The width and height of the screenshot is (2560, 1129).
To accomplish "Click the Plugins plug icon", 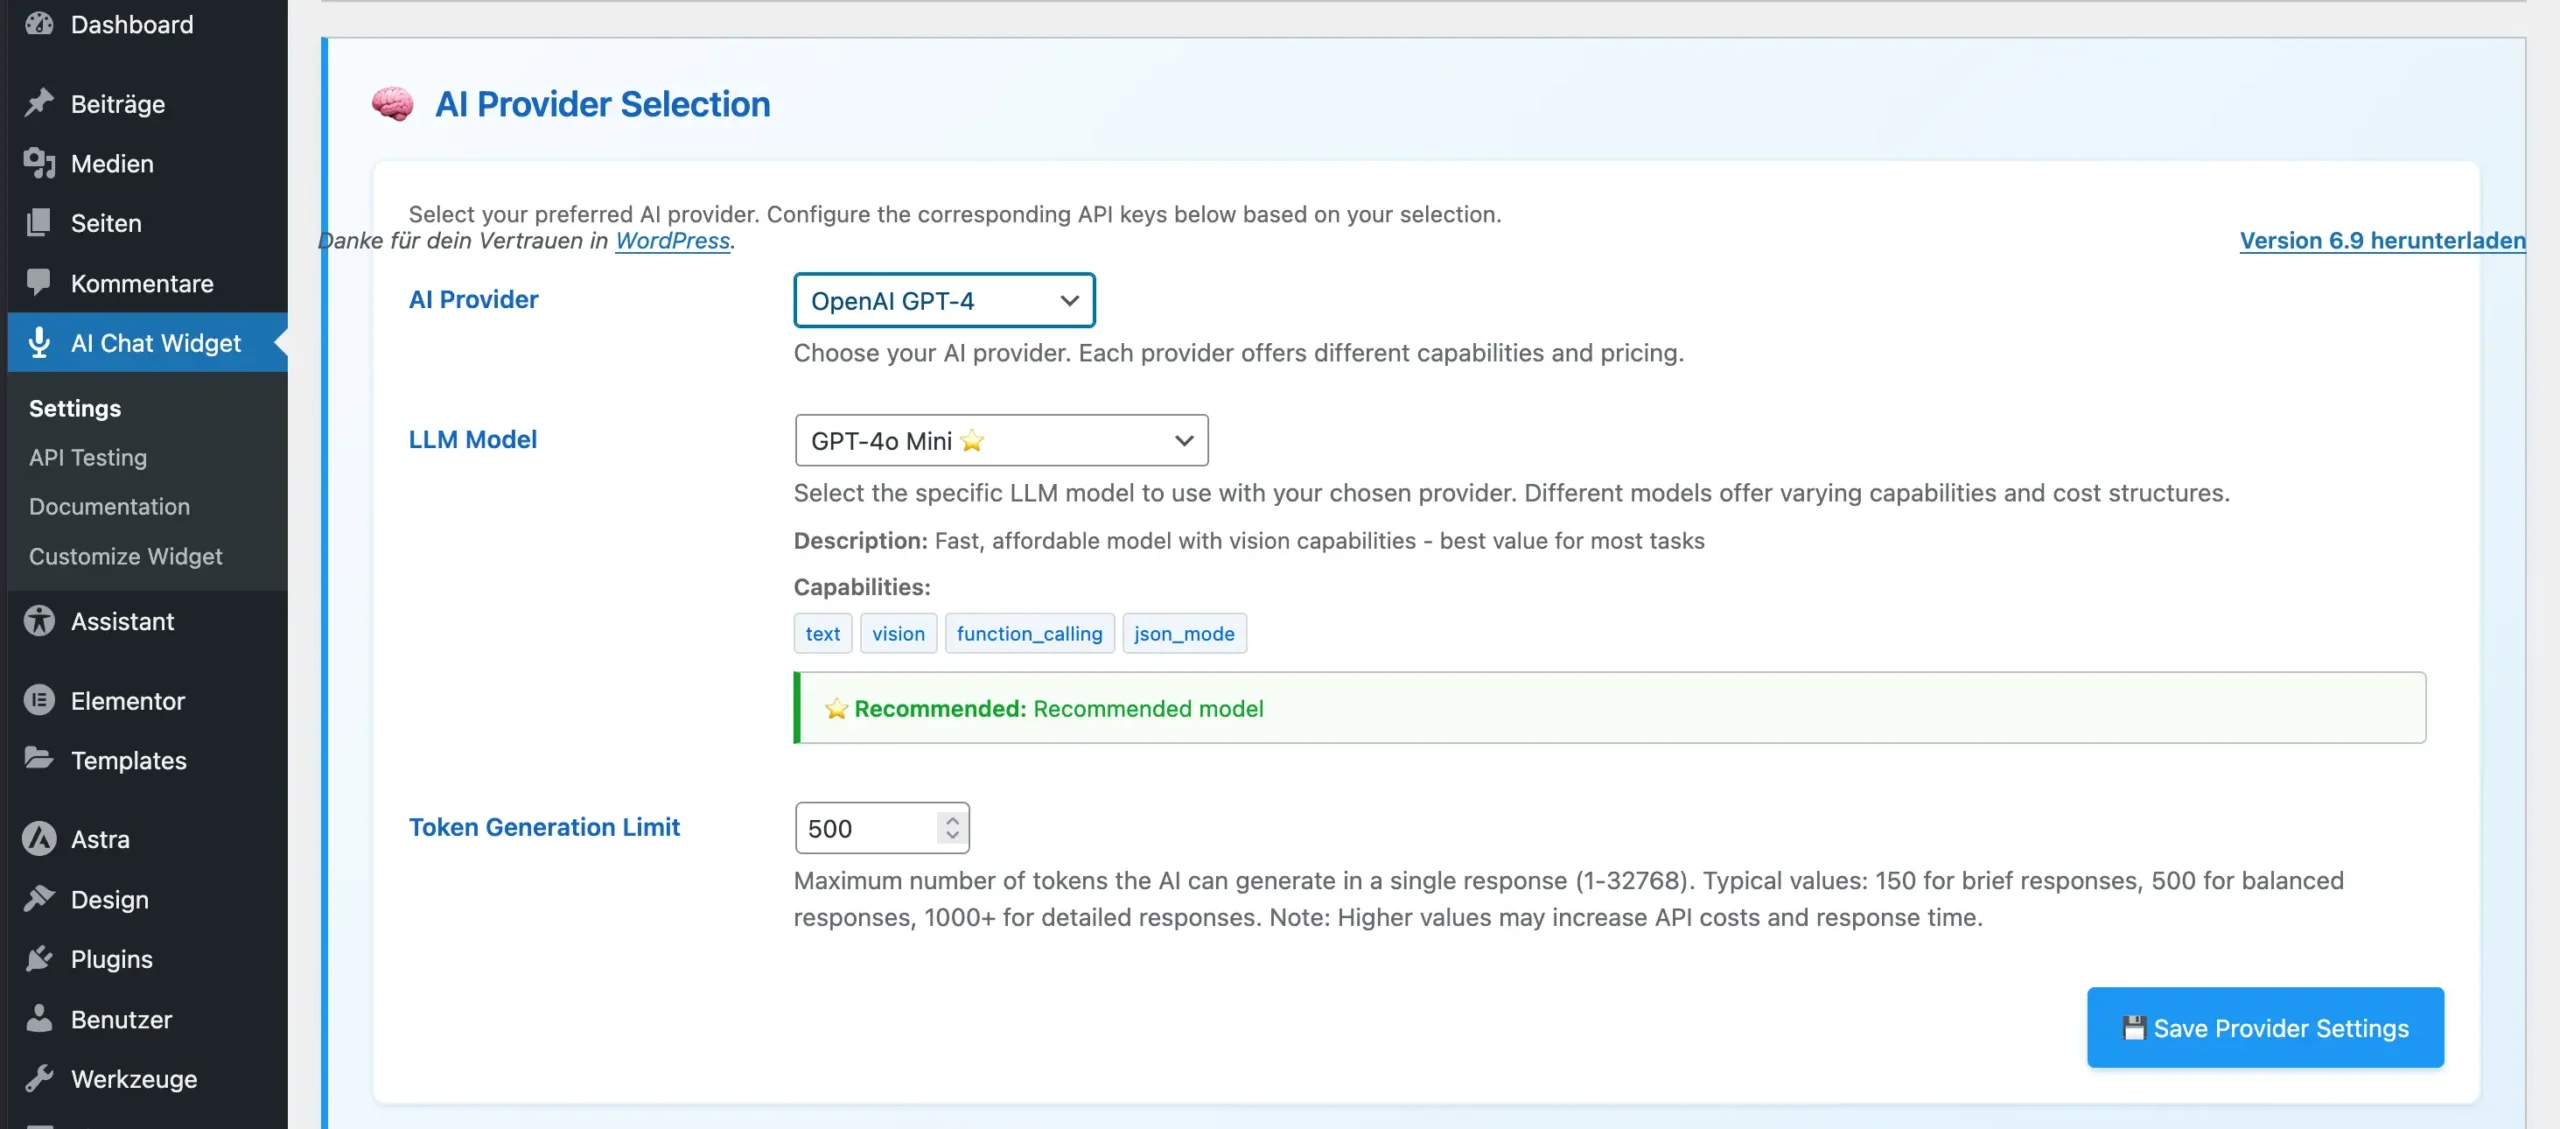I will tap(39, 958).
